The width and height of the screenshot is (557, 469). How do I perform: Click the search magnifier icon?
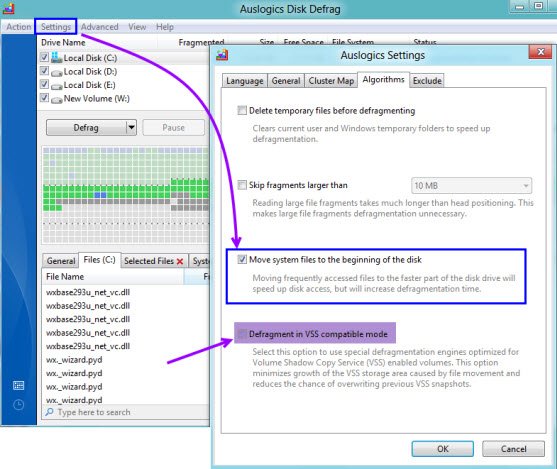[x=49, y=412]
